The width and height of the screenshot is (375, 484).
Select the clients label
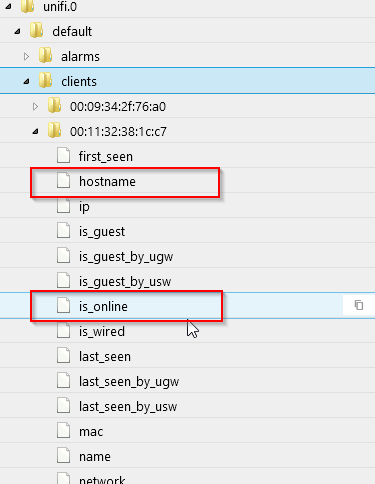(x=79, y=82)
